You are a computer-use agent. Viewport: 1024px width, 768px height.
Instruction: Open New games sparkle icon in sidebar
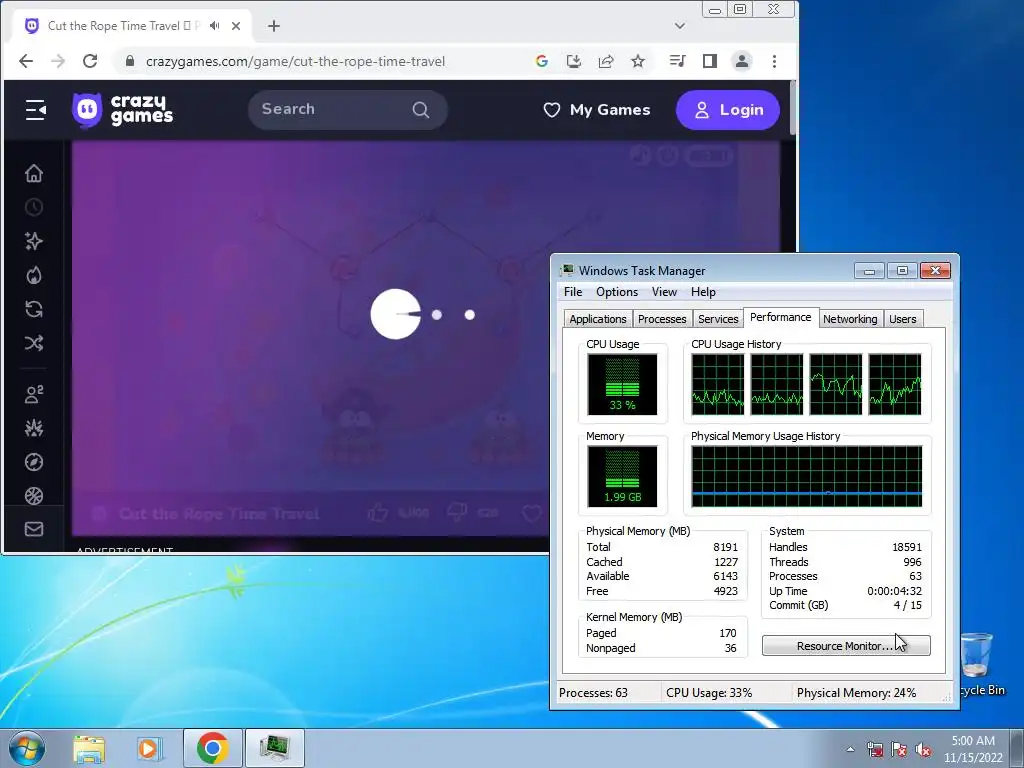click(34, 242)
